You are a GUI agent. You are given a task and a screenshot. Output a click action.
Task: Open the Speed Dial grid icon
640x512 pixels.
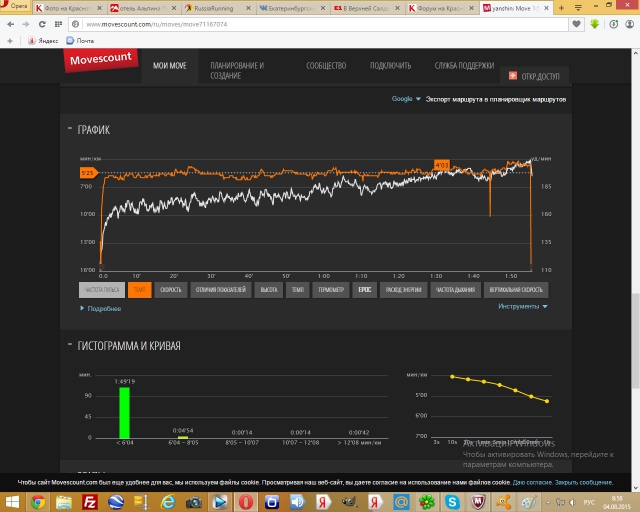tap(58, 24)
